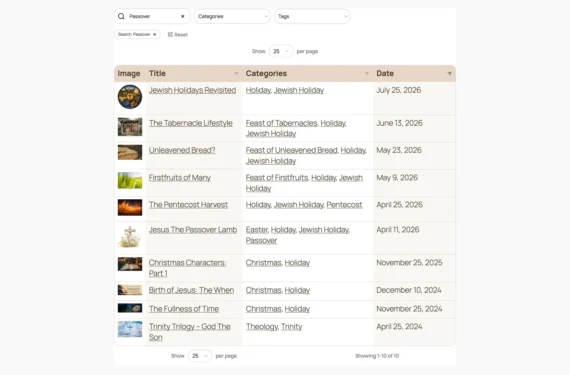Click the Reset filters icon
The height and width of the screenshot is (375, 570).
170,35
